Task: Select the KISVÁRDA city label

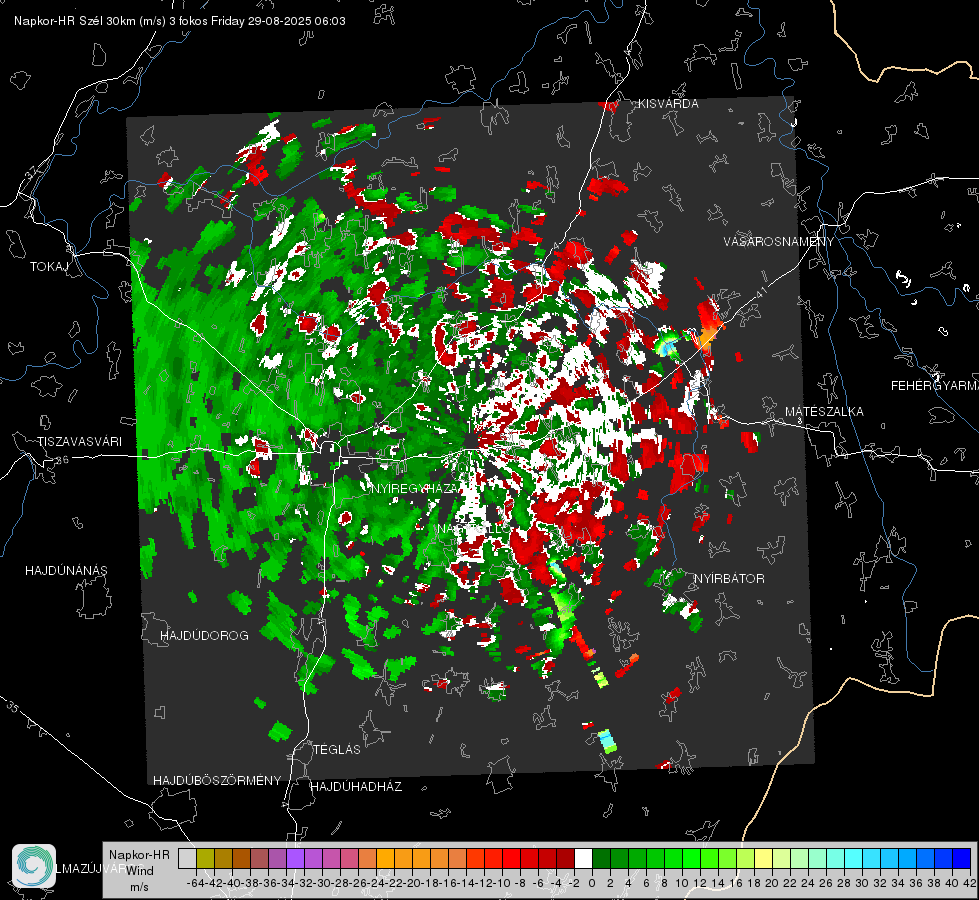Action: [668, 104]
